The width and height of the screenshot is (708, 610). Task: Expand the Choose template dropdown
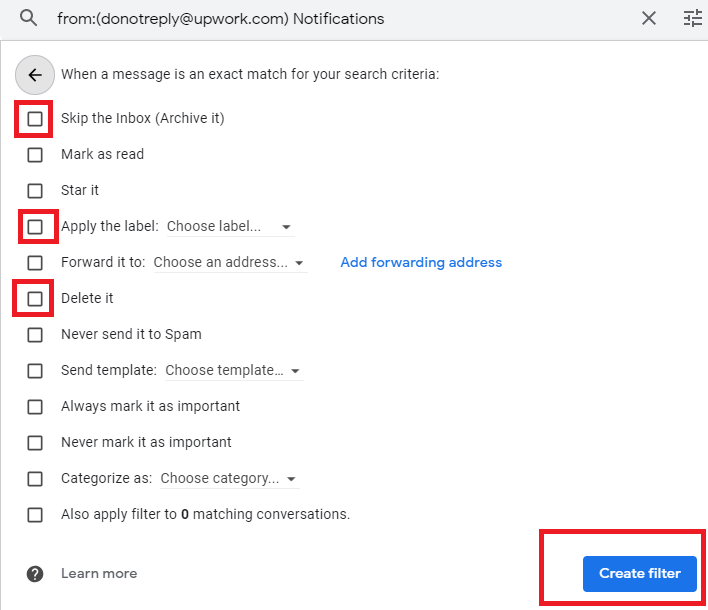[234, 371]
